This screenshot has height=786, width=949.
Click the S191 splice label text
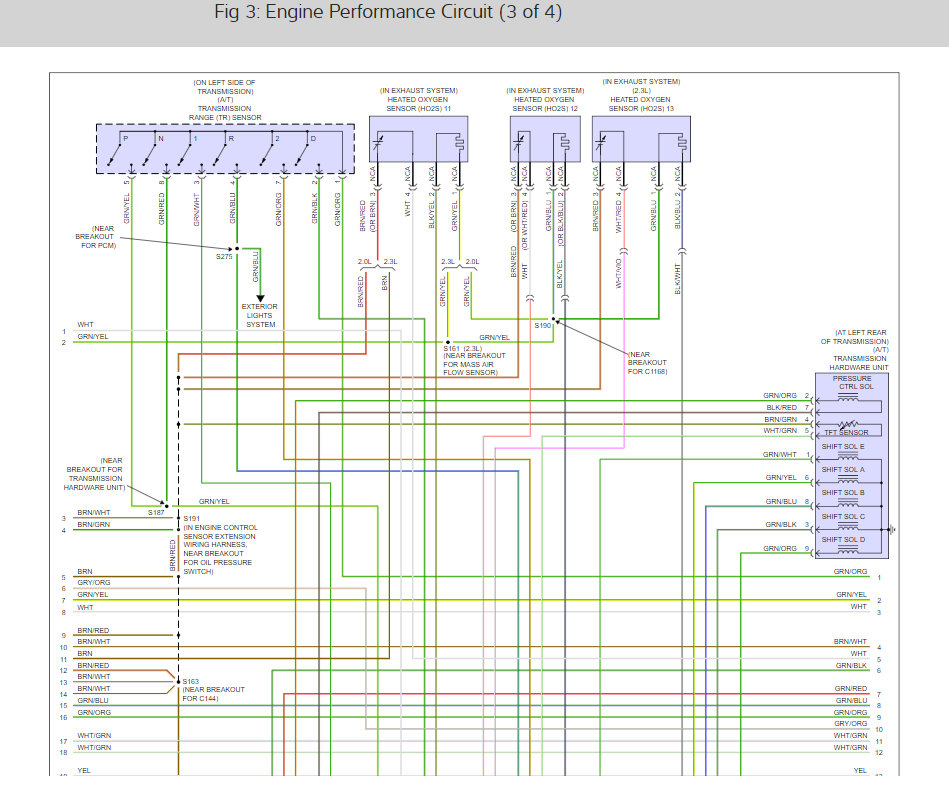(x=191, y=519)
